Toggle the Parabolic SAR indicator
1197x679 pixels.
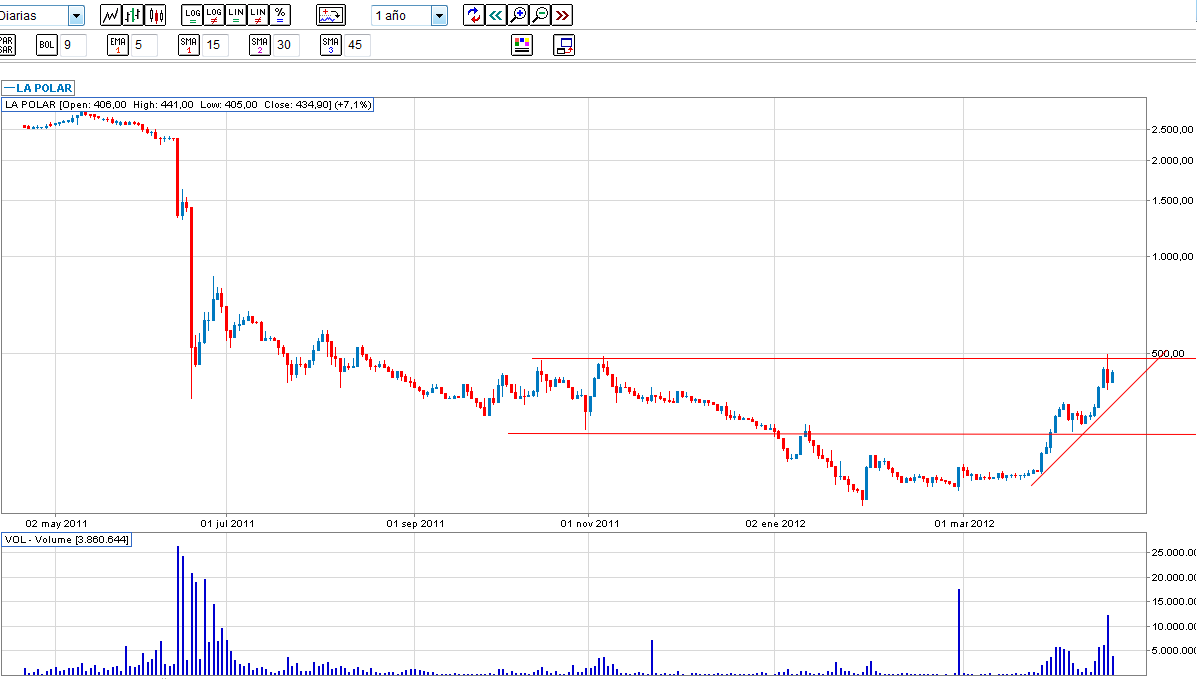(7, 45)
